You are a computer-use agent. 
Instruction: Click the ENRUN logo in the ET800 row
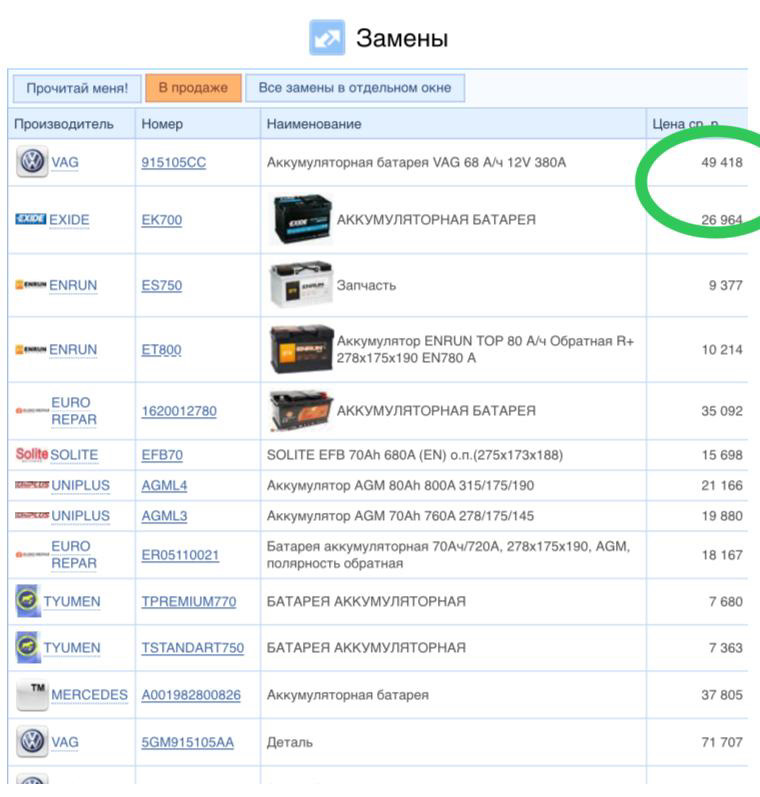[x=31, y=349]
